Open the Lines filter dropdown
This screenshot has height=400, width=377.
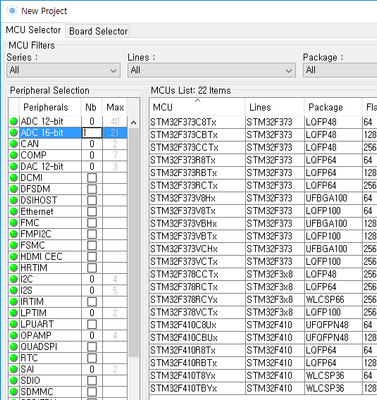(211, 70)
